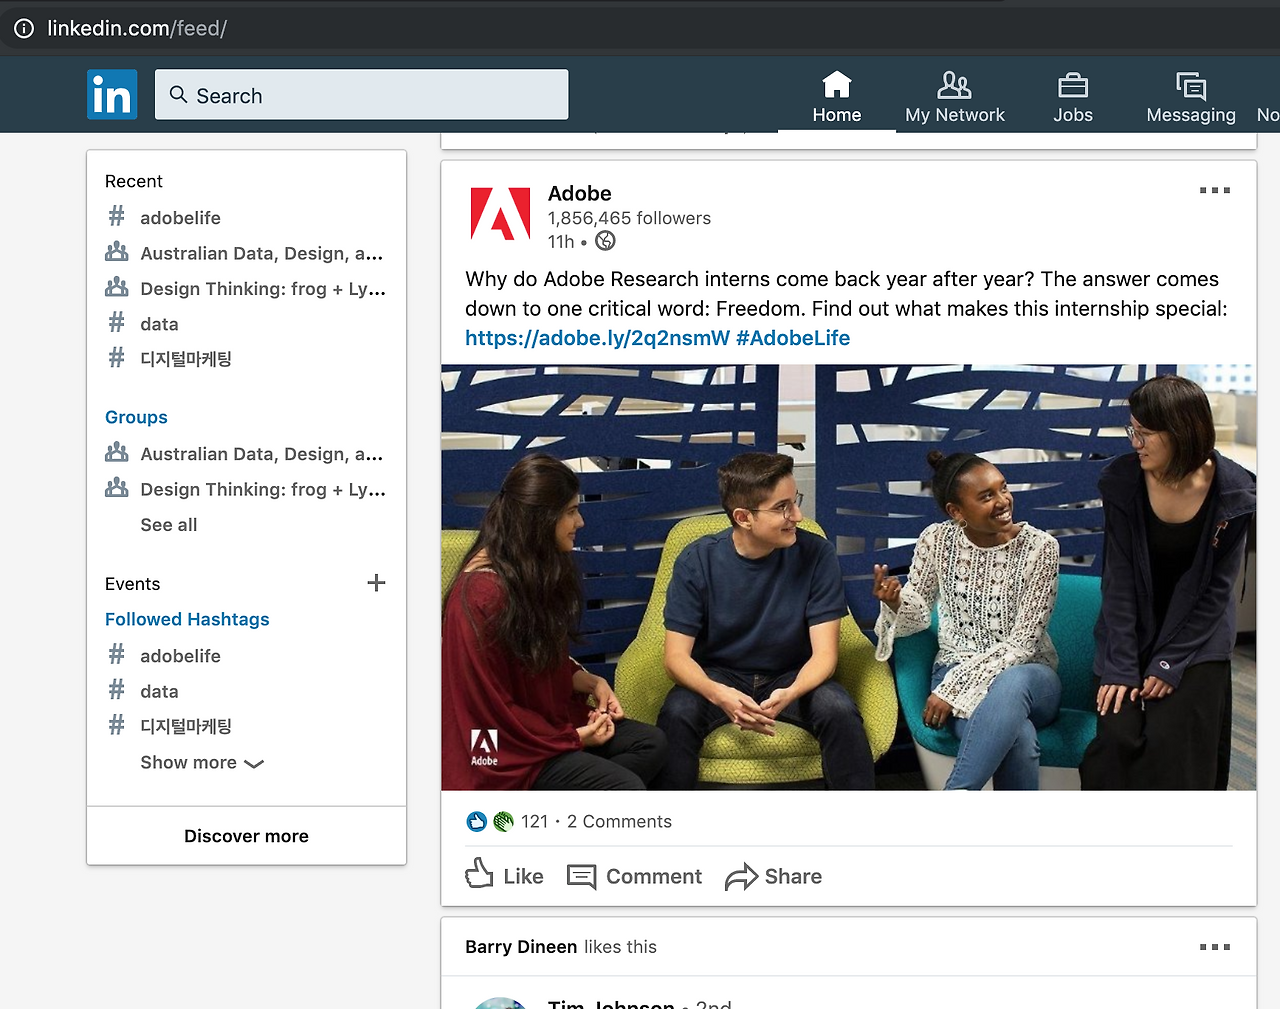Image resolution: width=1280 pixels, height=1009 pixels.
Task: Click hashtag icon beside Recent data
Action: (x=117, y=322)
